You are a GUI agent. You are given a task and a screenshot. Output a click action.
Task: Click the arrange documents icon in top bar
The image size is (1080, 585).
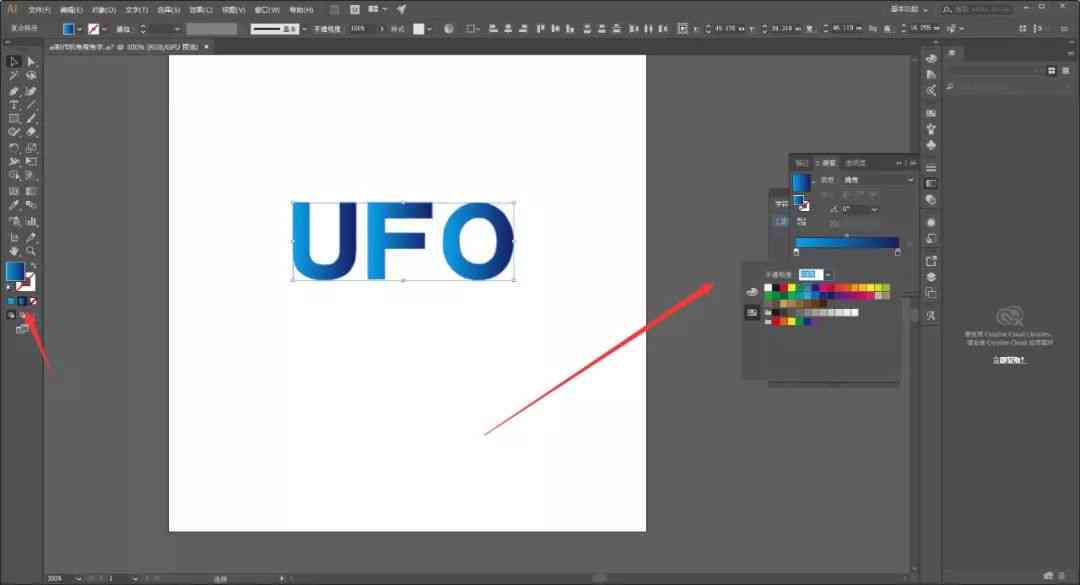375,10
